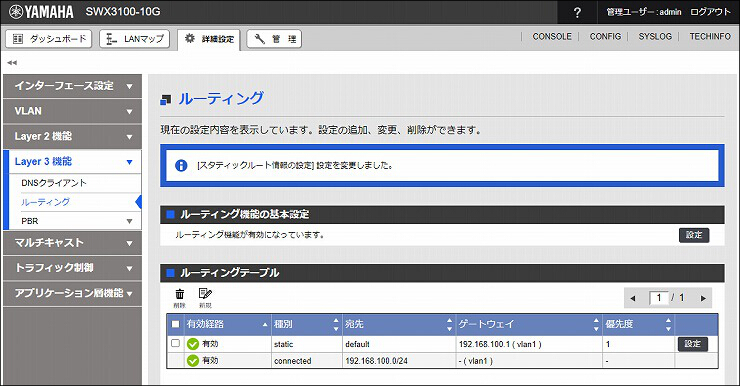Click ログアウト to log out
The width and height of the screenshot is (740, 386).
710,12
